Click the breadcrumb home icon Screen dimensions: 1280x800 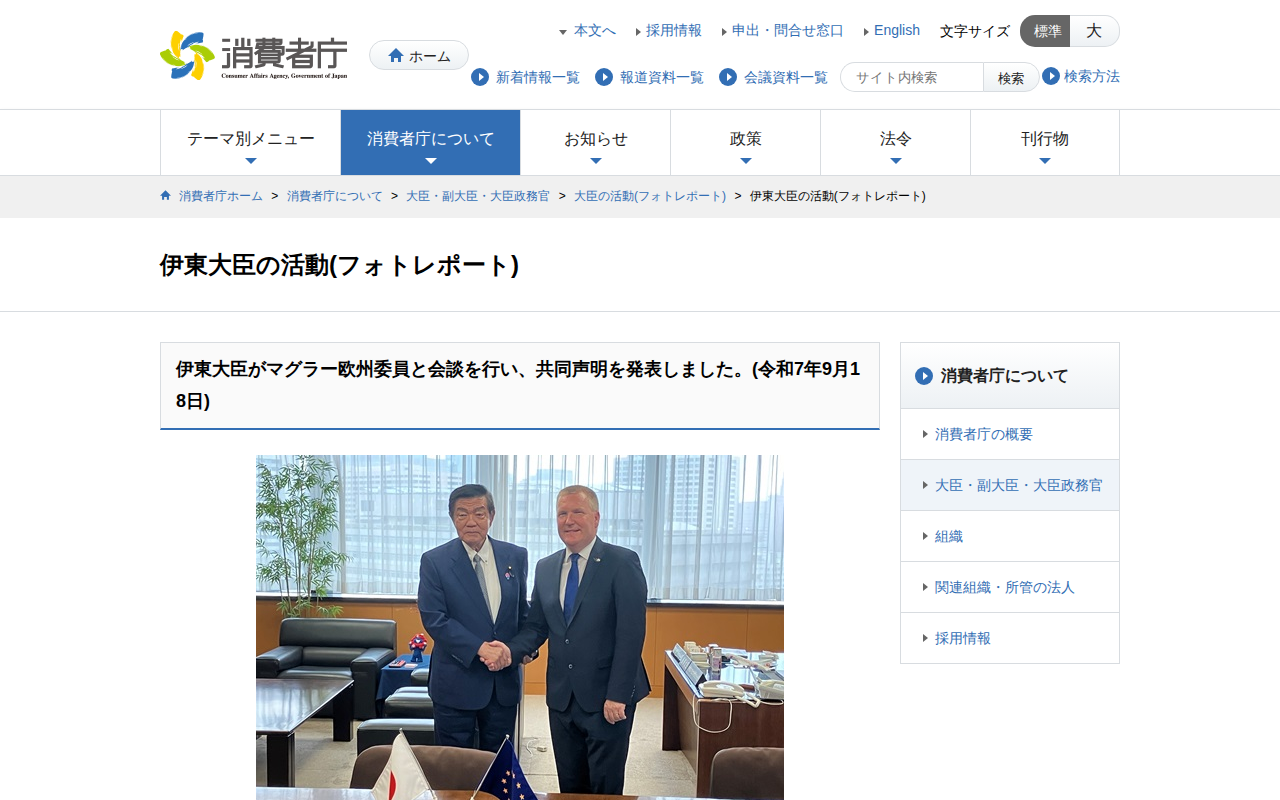click(166, 196)
